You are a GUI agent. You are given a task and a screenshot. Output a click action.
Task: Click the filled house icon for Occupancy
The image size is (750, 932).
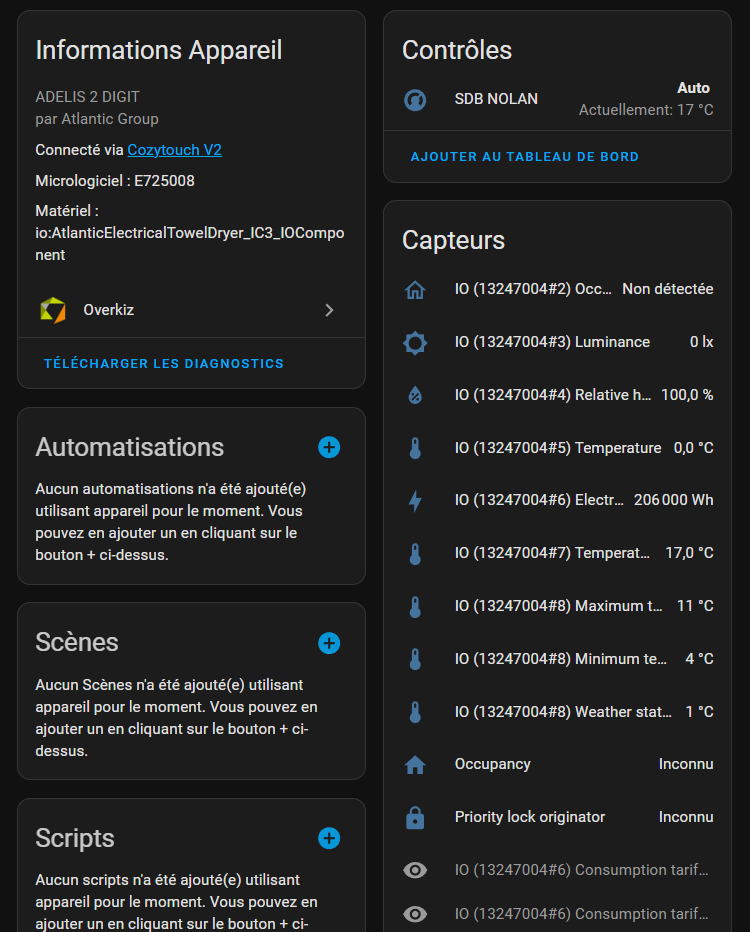415,764
